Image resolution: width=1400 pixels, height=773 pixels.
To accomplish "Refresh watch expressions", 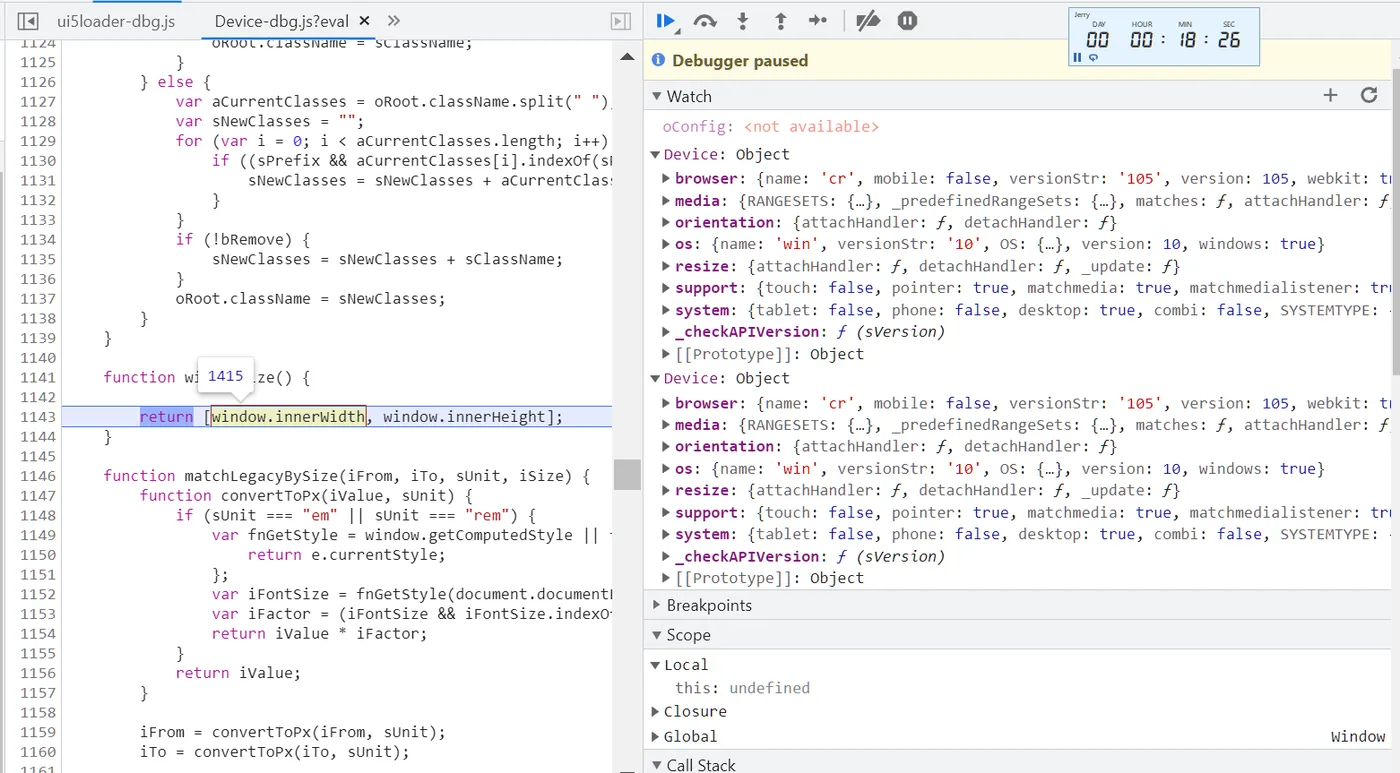I will [x=1369, y=96].
